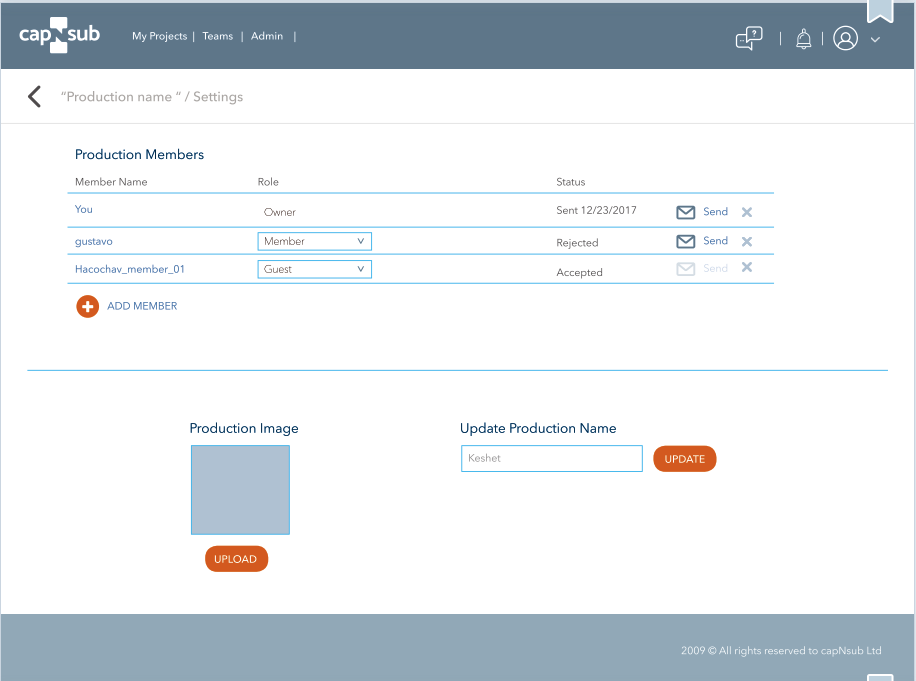Open the My Projects menu
The height and width of the screenshot is (681, 916).
tap(159, 36)
